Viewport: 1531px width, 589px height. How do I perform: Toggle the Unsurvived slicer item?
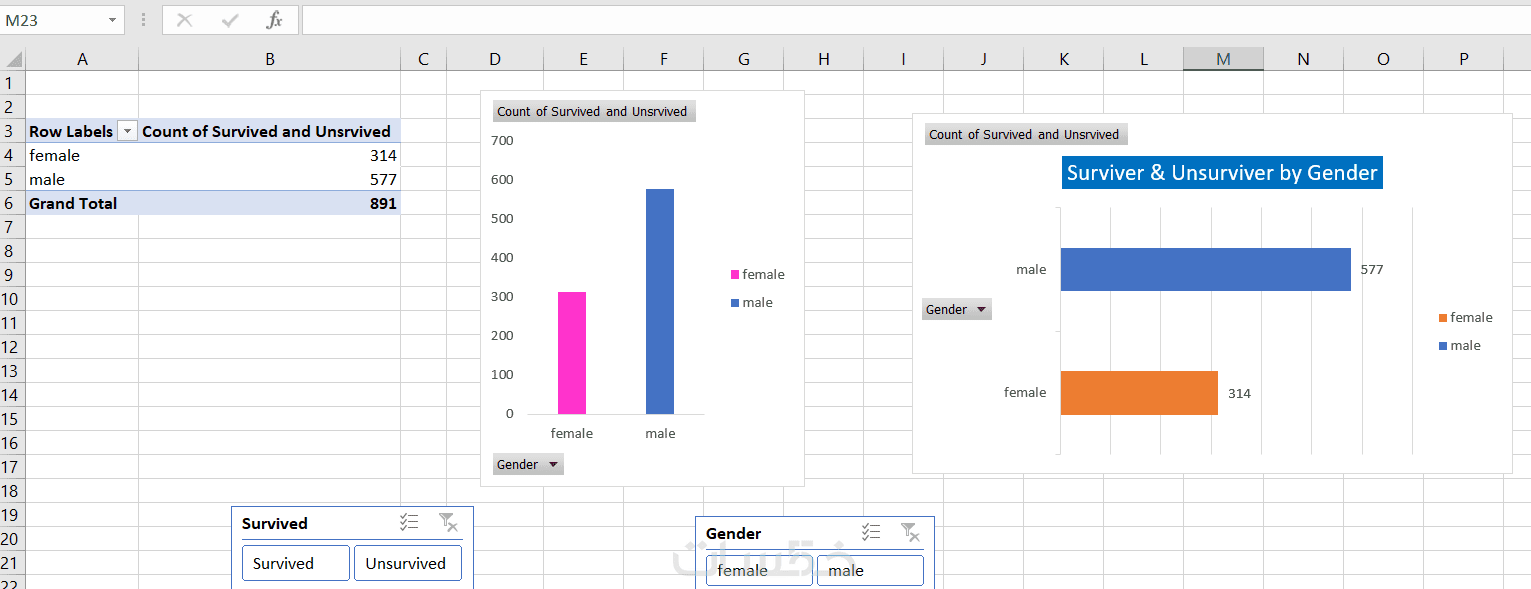point(408,563)
